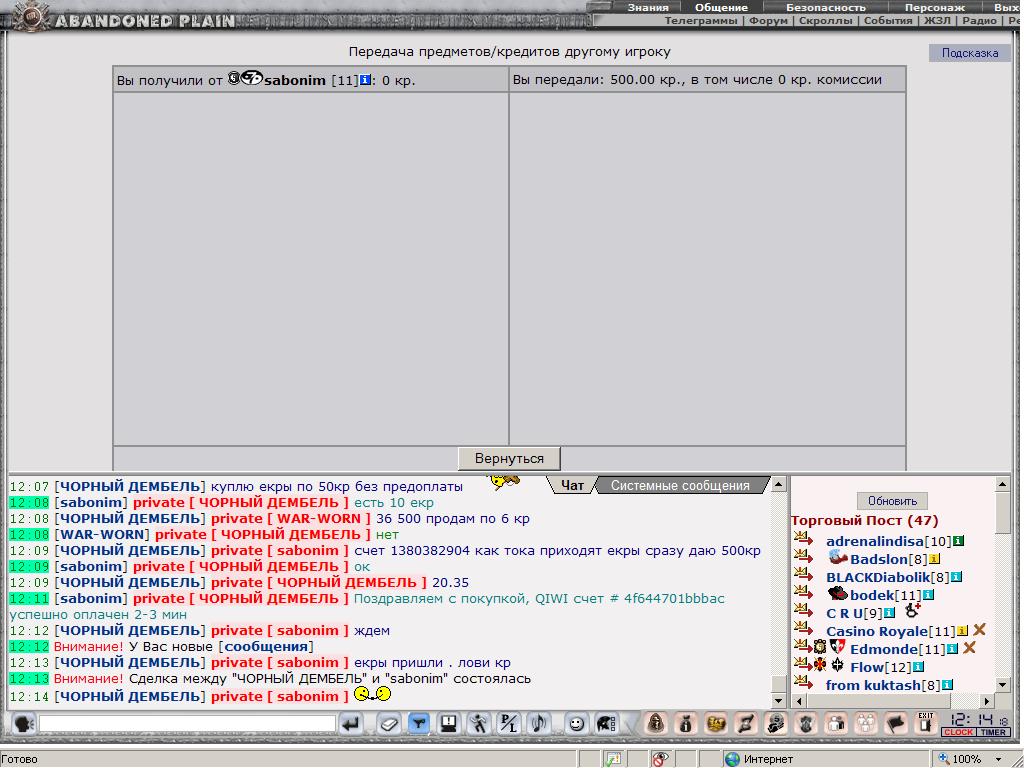Click the swirl exchange icon in bottom bar
Screen dimensions: 1024x768
point(746,724)
